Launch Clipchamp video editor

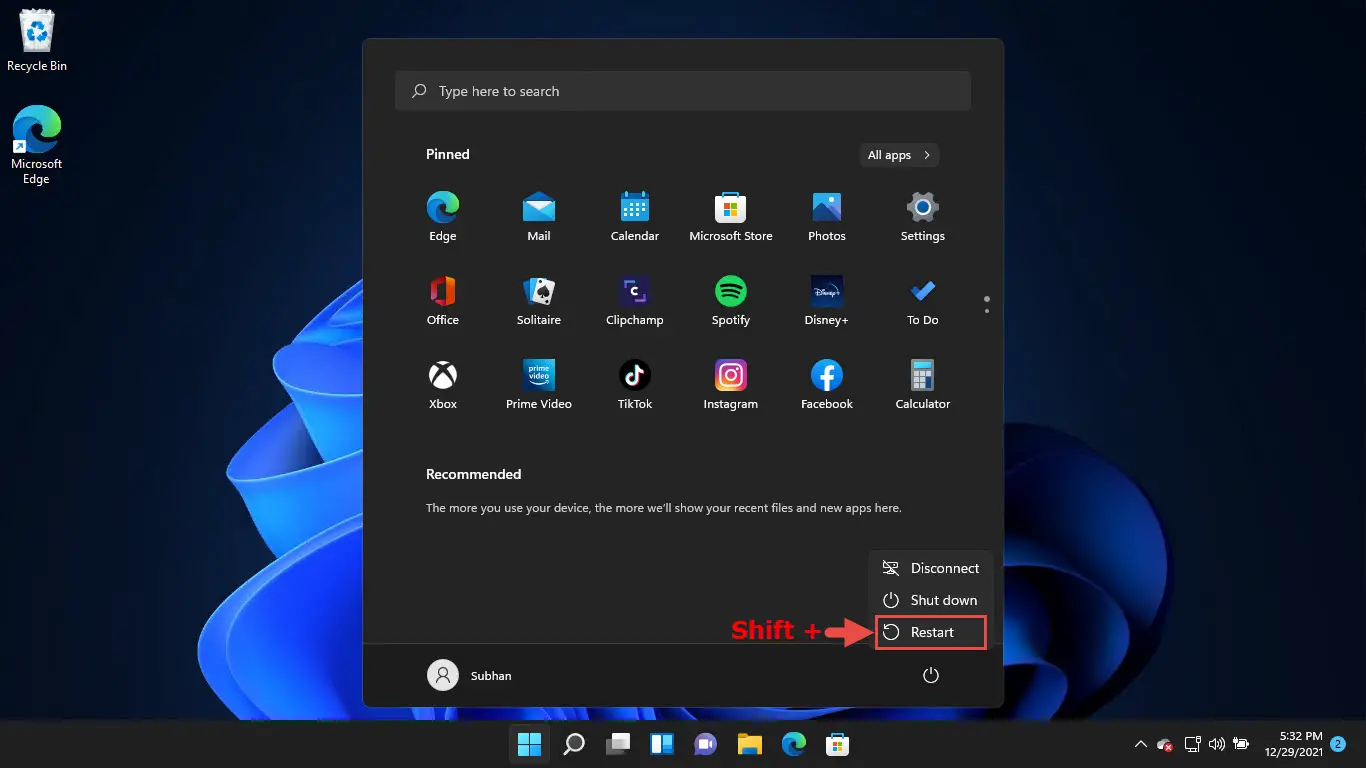tap(634, 301)
